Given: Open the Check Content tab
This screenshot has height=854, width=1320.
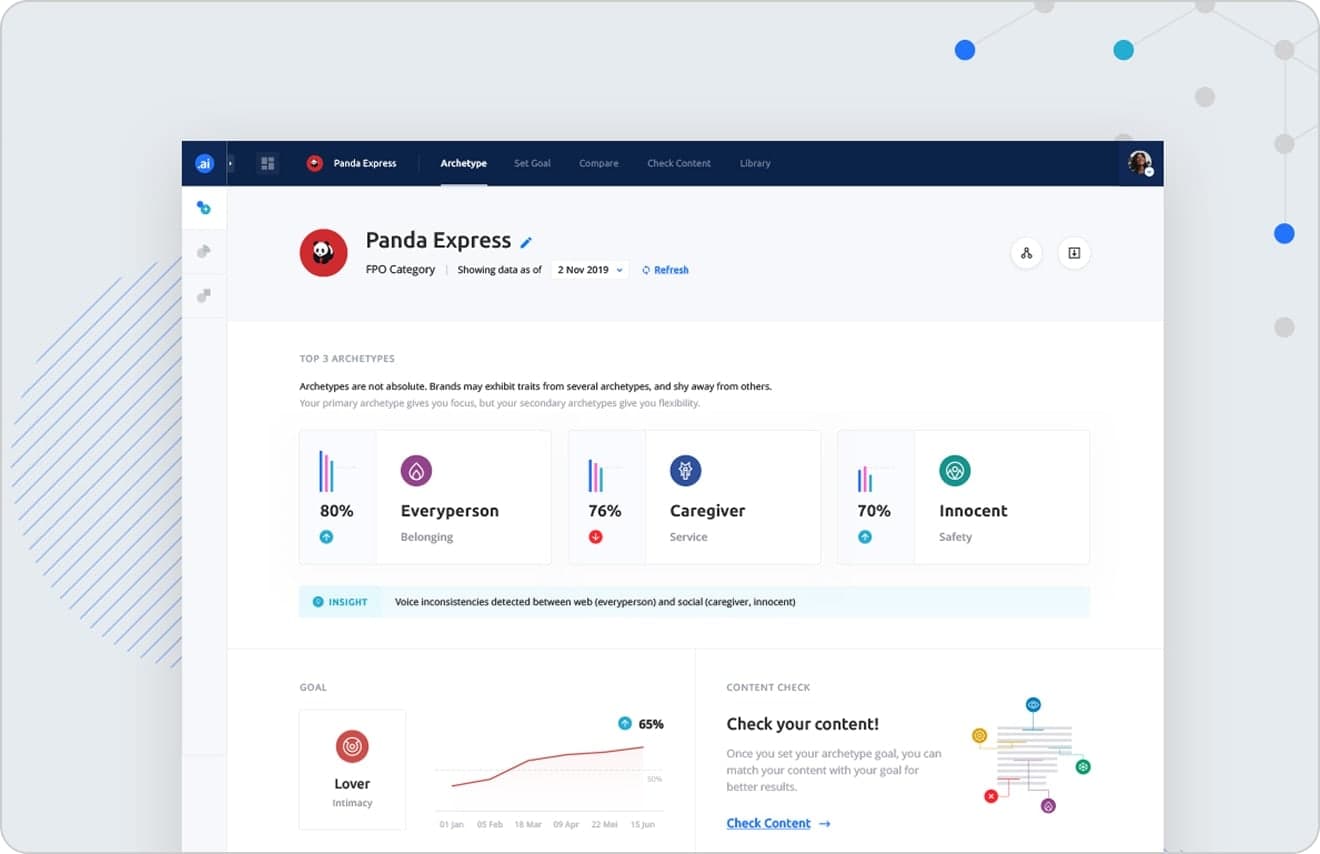Looking at the screenshot, I should pos(679,163).
